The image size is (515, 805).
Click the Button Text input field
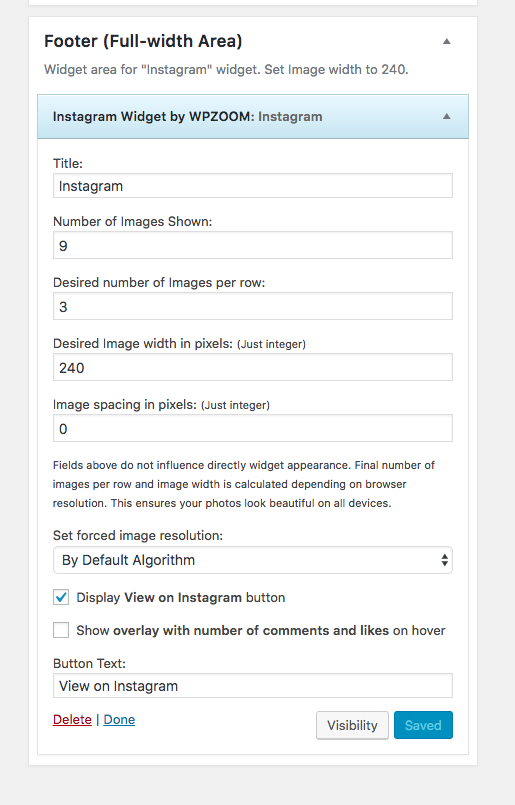coord(253,686)
